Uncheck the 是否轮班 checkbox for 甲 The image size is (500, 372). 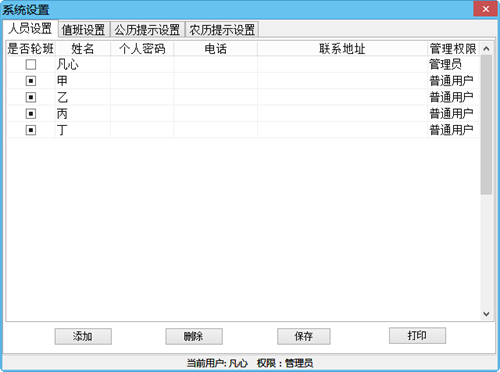[31, 81]
